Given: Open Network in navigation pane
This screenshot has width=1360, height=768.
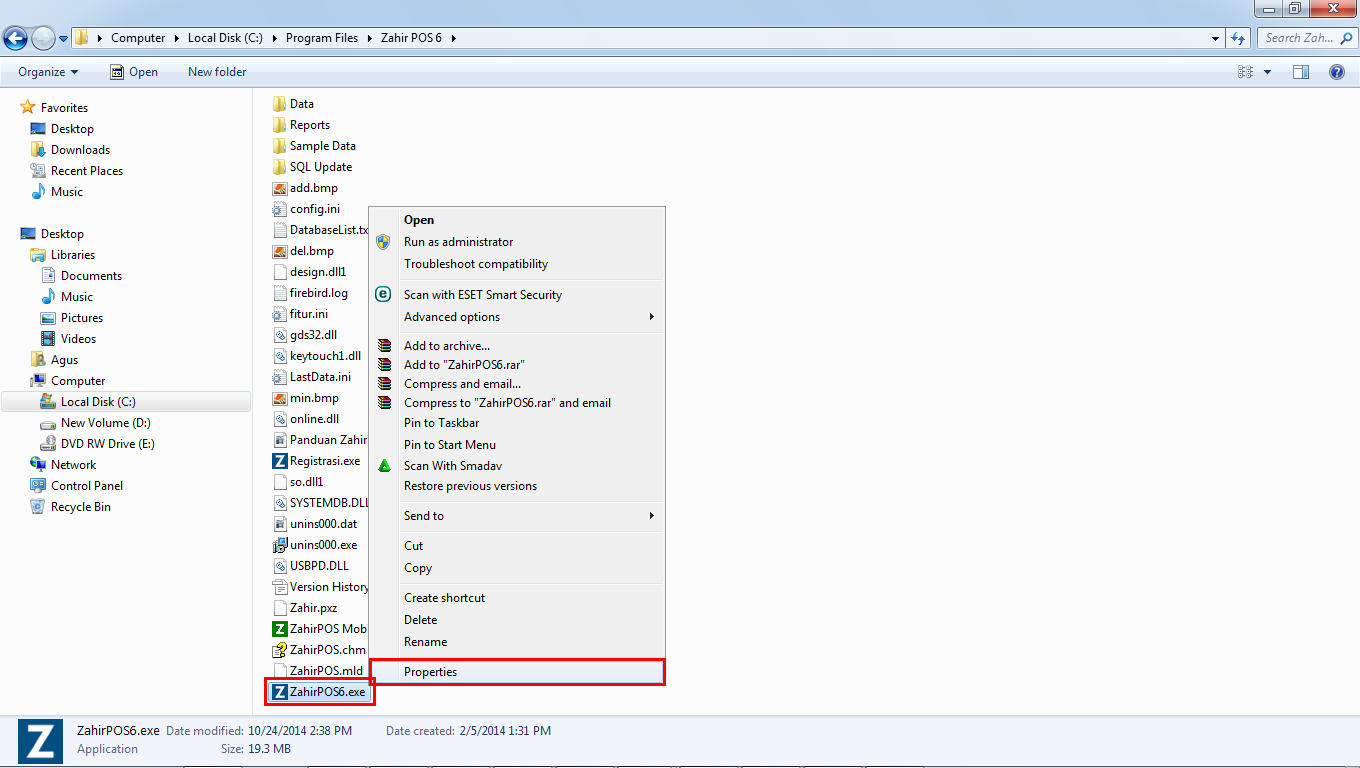Looking at the screenshot, I should click(x=63, y=465).
